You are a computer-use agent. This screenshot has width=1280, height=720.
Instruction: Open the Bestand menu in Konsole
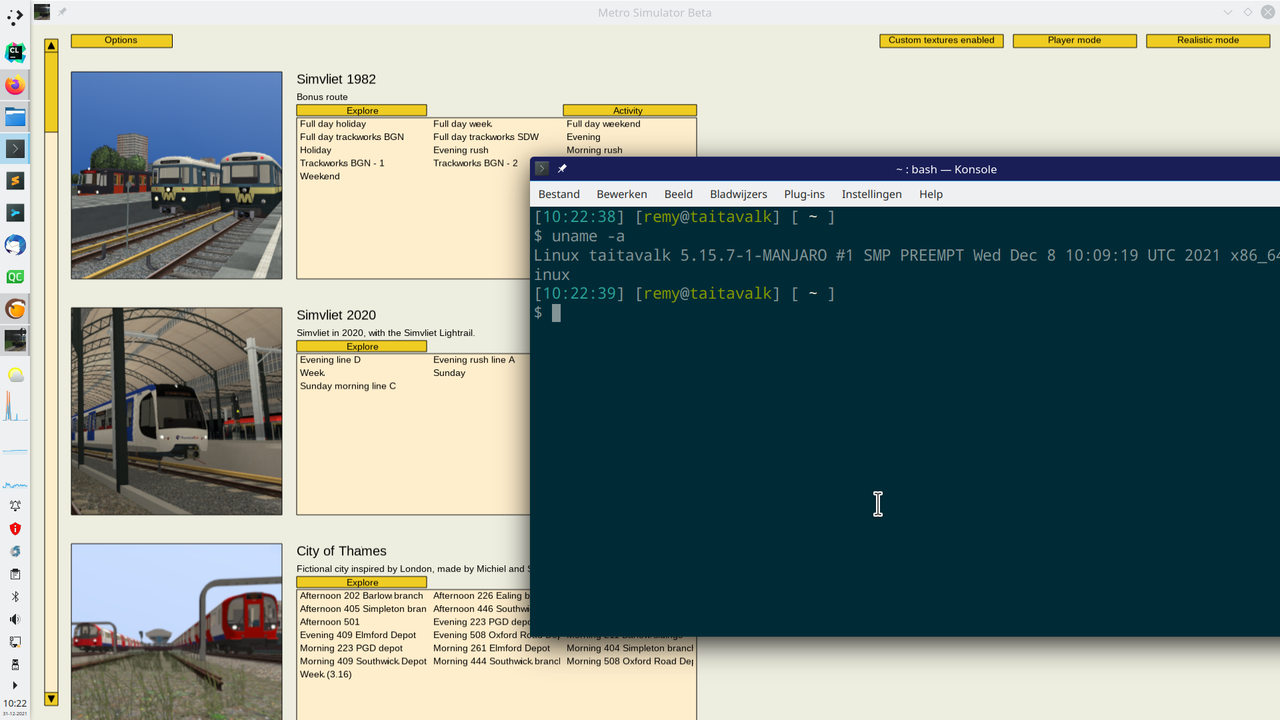(x=559, y=194)
